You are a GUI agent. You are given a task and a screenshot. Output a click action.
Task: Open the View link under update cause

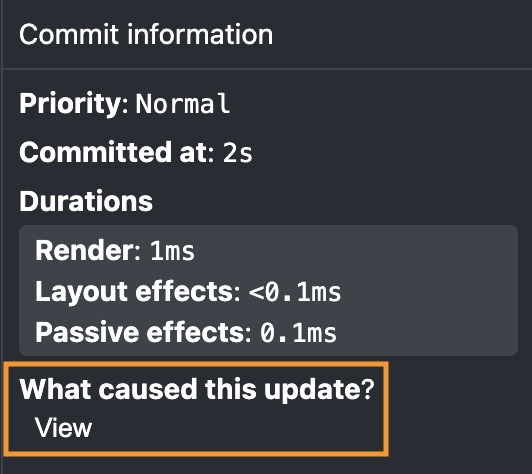coord(63,428)
